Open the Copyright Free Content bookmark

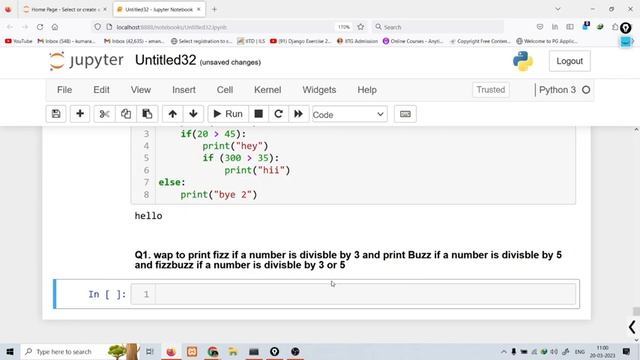coord(480,41)
